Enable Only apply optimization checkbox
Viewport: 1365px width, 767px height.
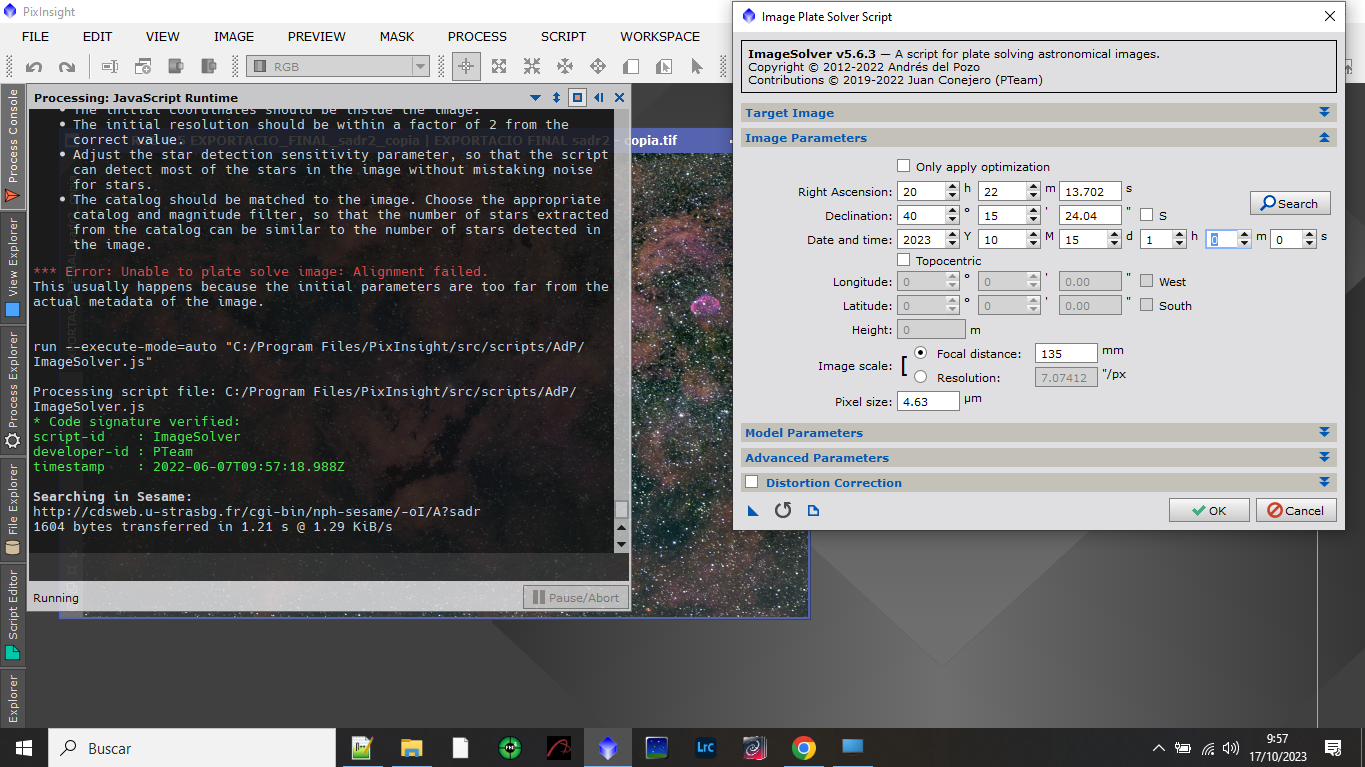(904, 166)
